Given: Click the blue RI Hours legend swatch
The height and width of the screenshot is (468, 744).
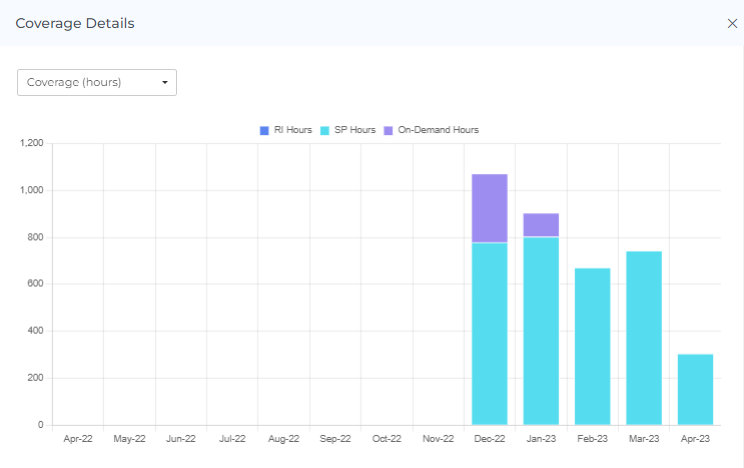Looking at the screenshot, I should [265, 130].
